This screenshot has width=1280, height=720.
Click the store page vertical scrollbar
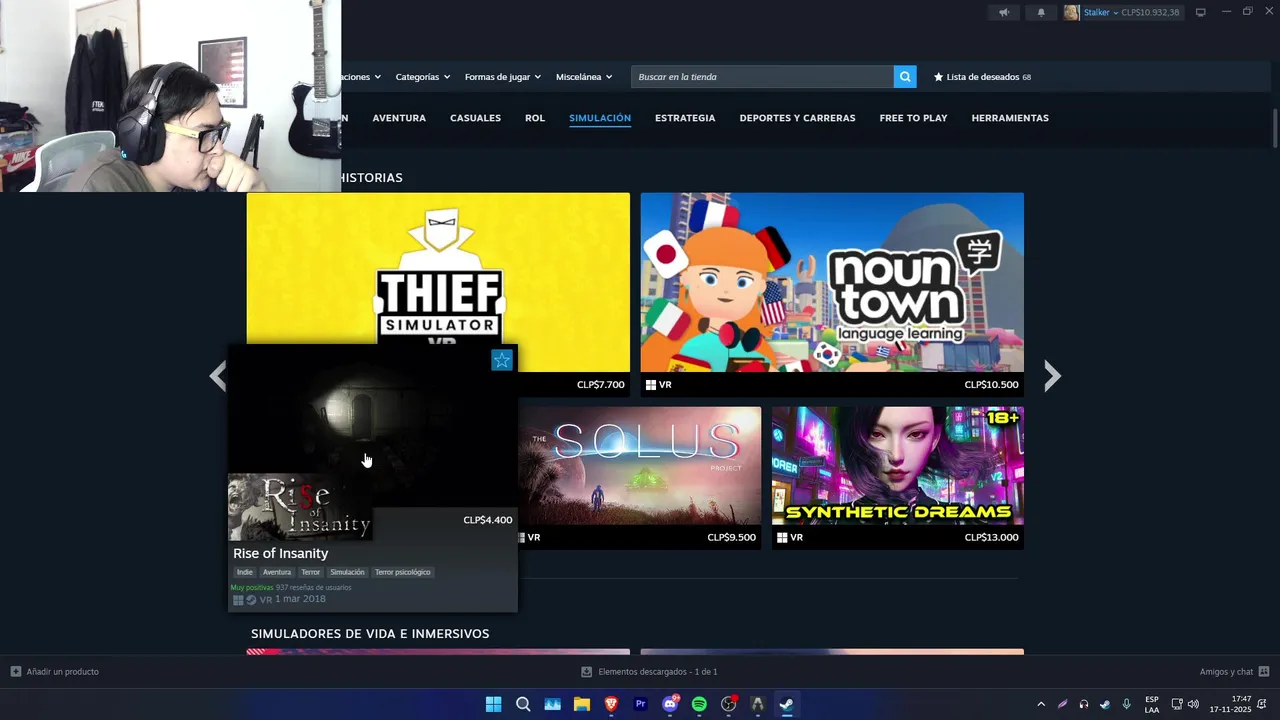pos(1274,128)
